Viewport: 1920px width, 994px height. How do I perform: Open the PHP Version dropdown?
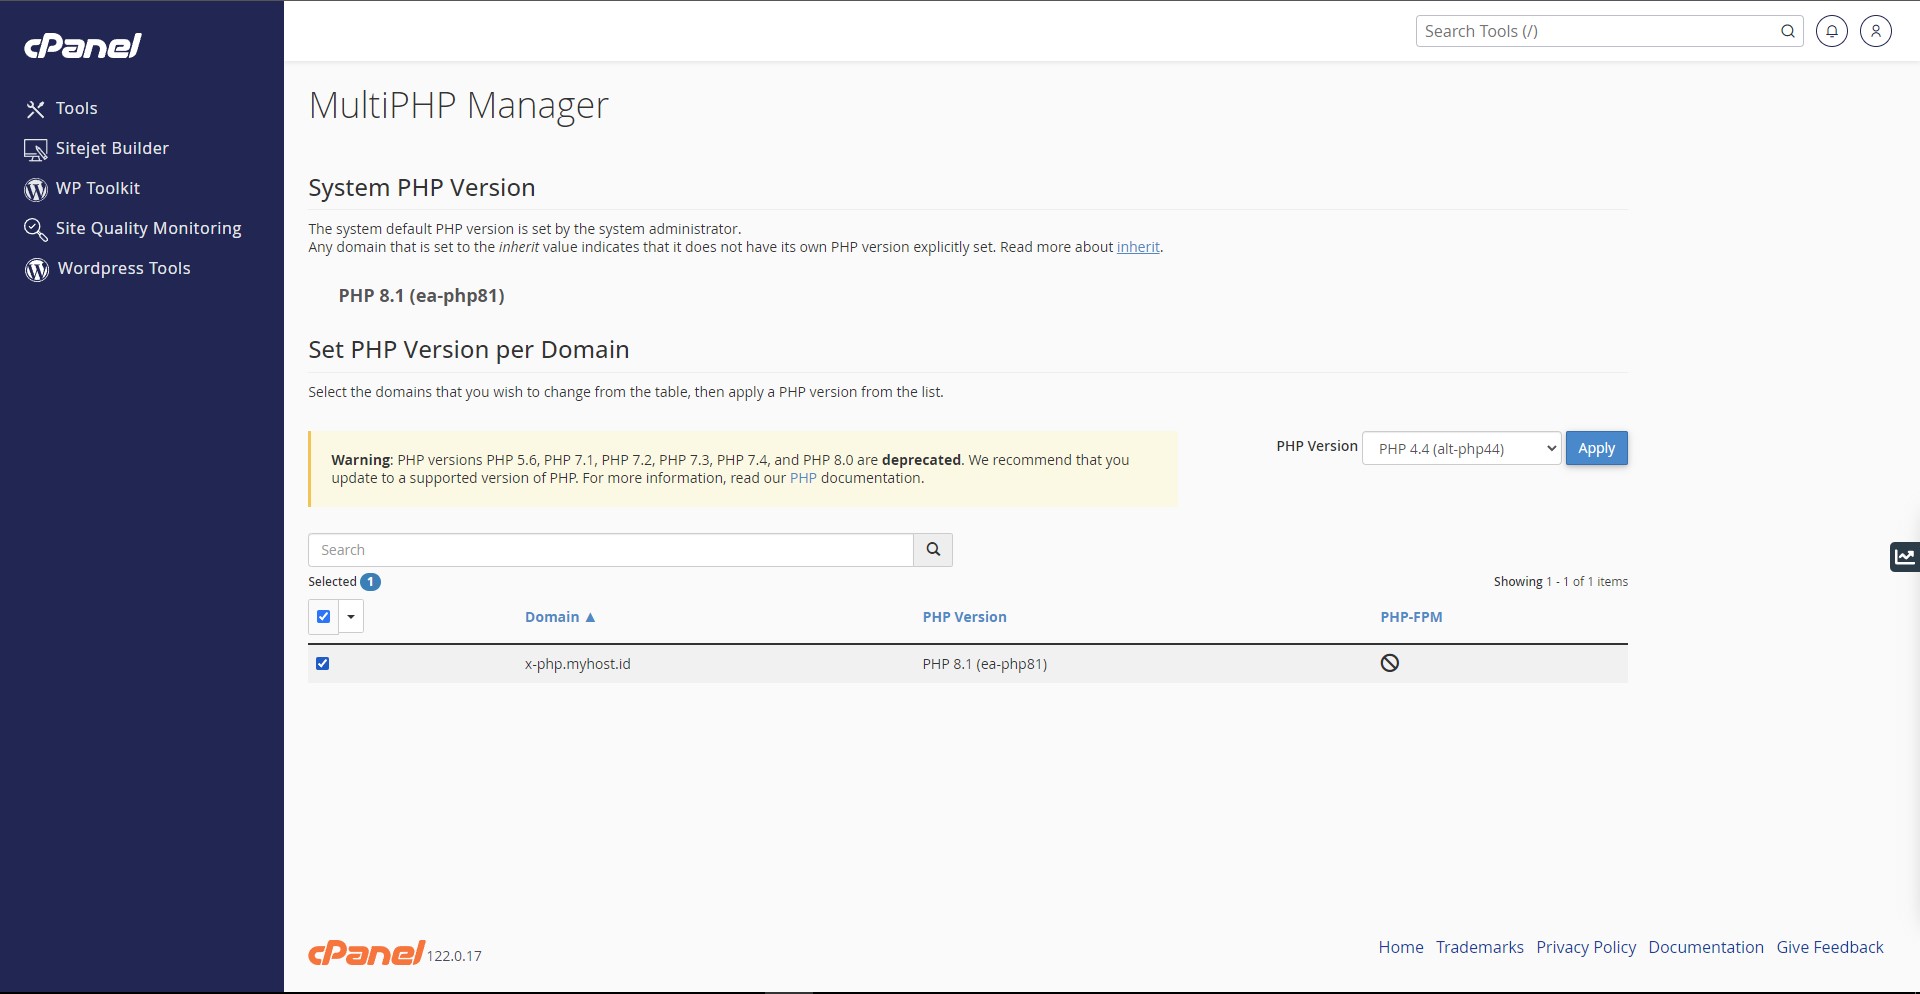coord(1460,448)
